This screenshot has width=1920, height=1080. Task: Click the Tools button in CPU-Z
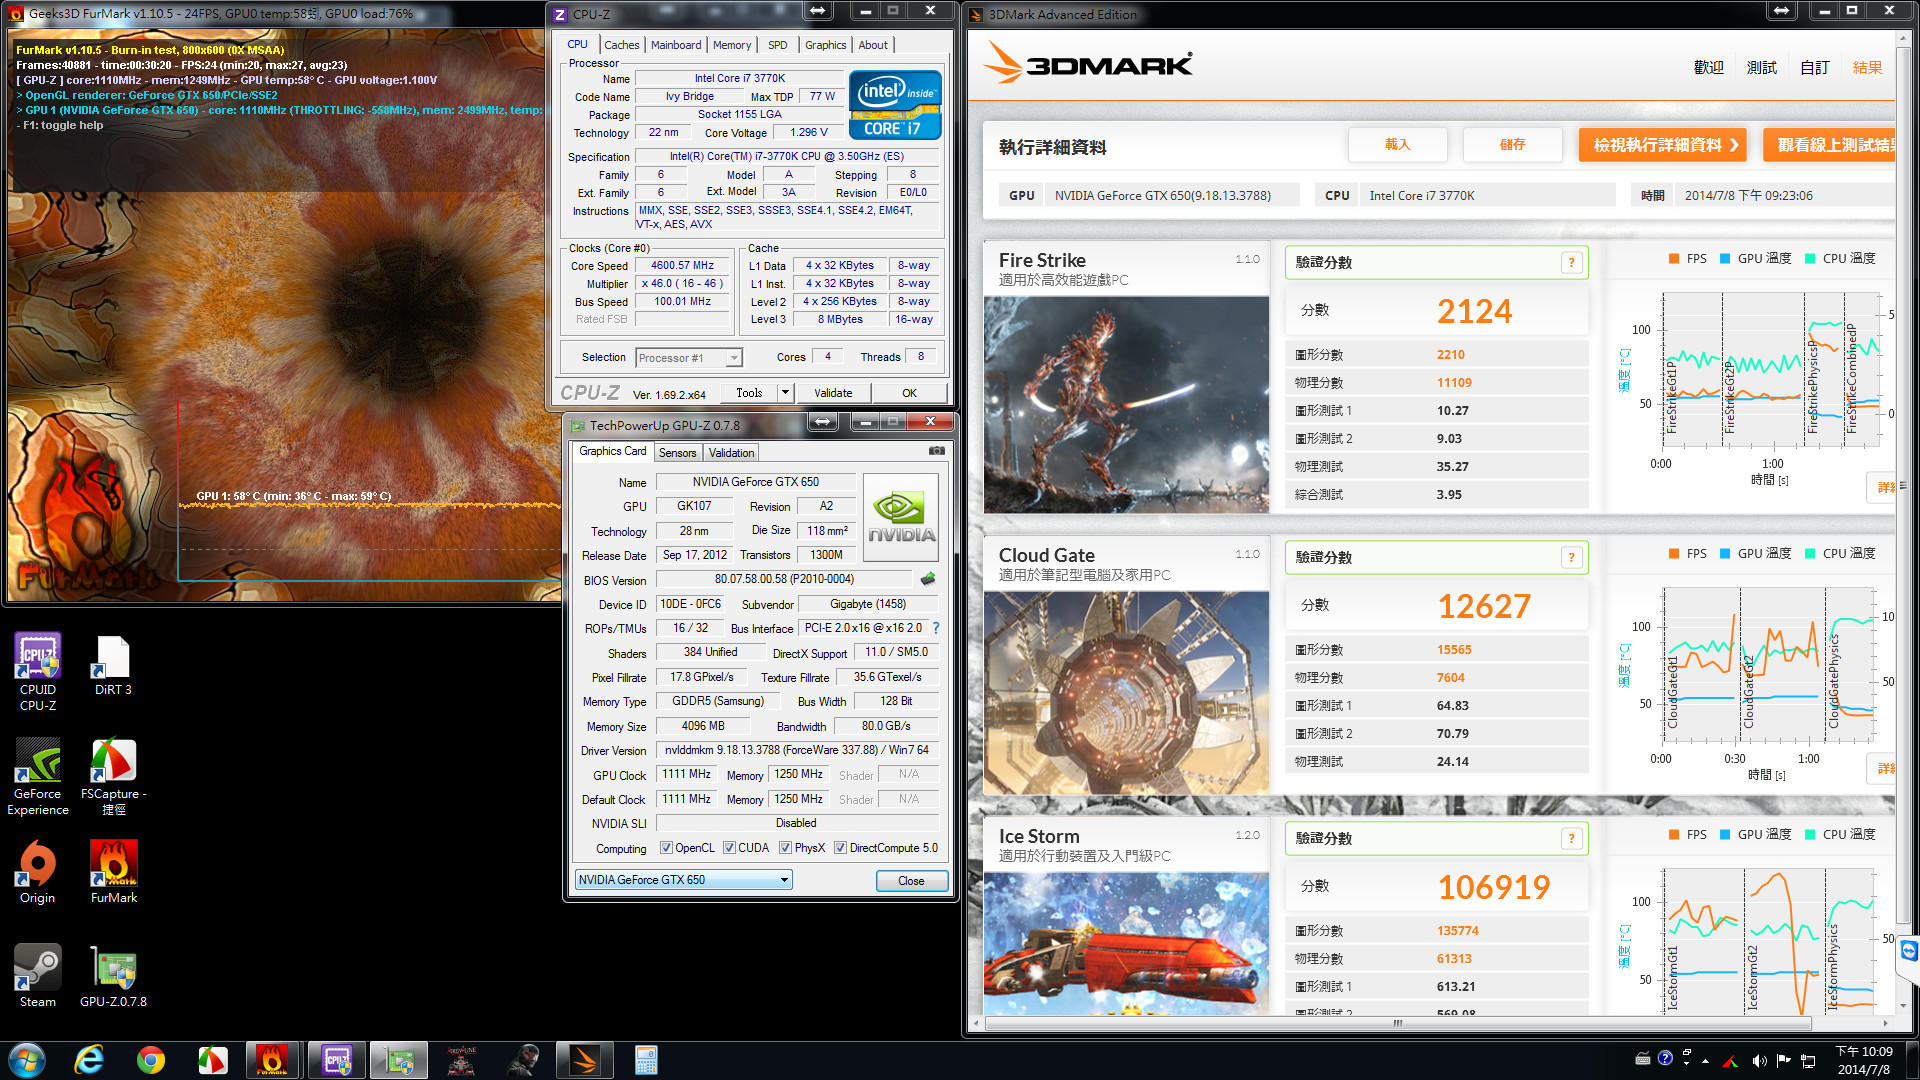tap(749, 393)
